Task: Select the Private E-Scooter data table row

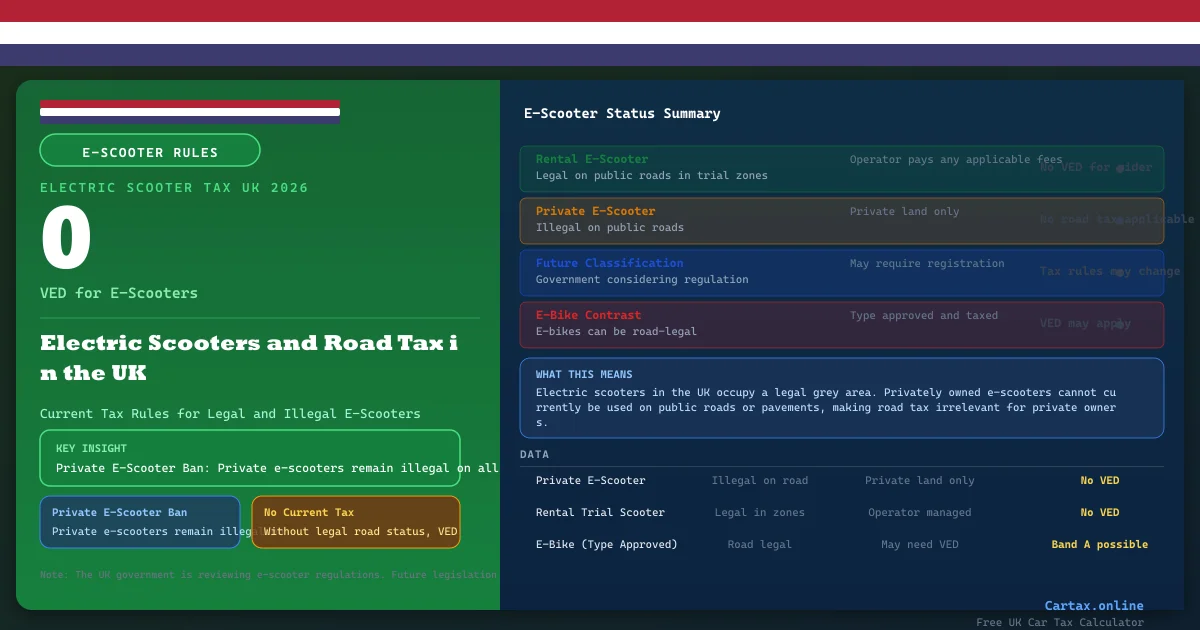Action: pyautogui.click(x=841, y=481)
